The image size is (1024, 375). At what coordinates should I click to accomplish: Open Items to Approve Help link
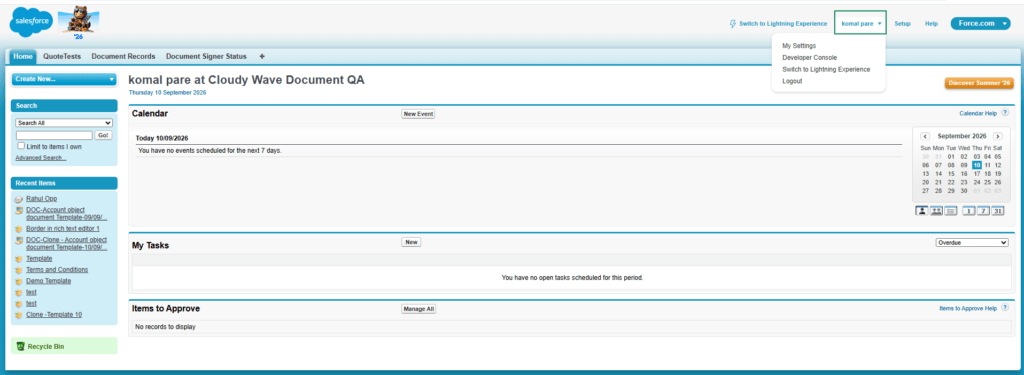coord(968,308)
